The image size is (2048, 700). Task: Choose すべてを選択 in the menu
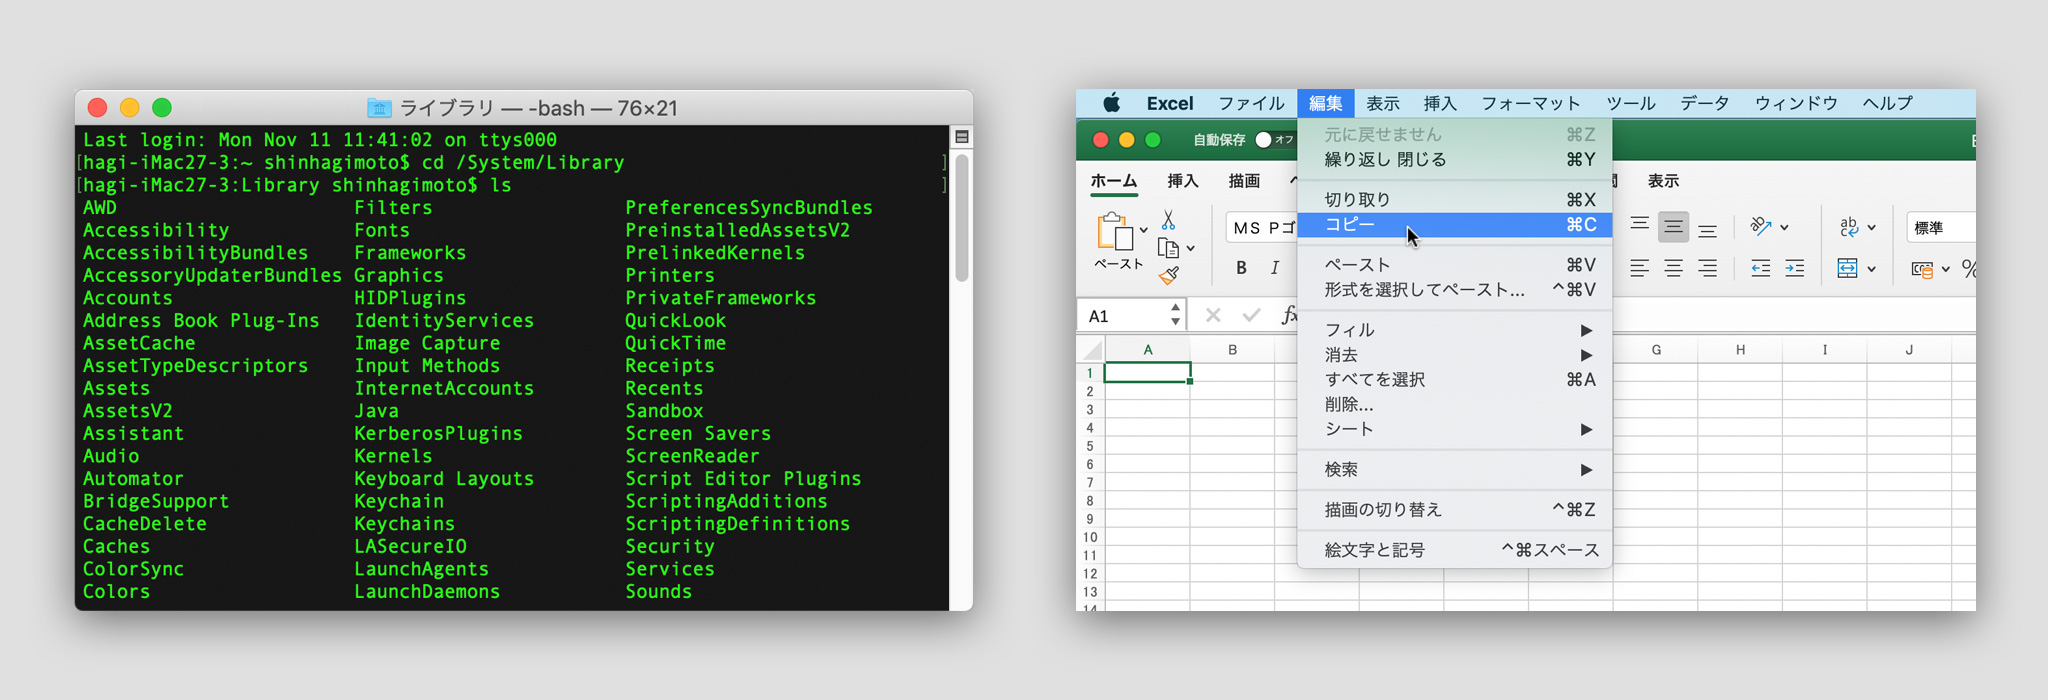click(x=1454, y=380)
